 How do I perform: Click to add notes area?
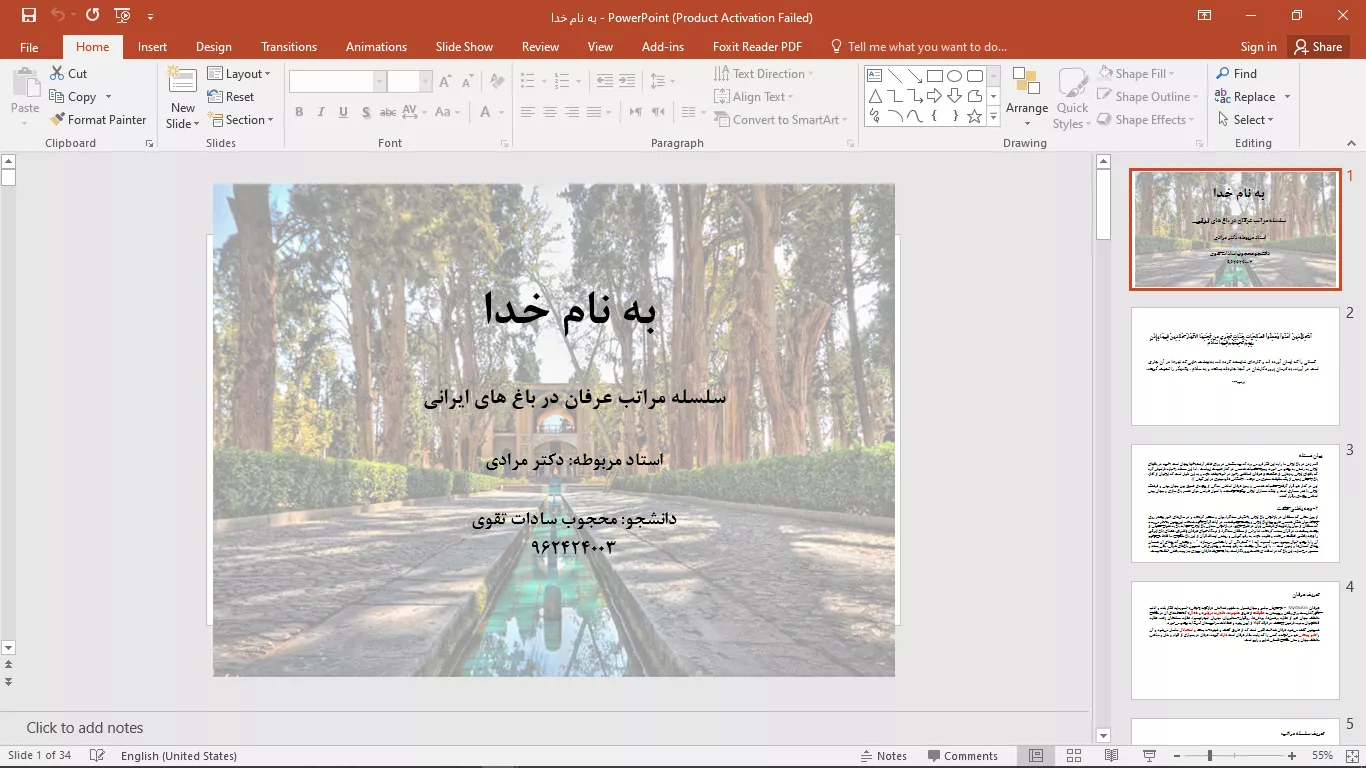coord(545,728)
